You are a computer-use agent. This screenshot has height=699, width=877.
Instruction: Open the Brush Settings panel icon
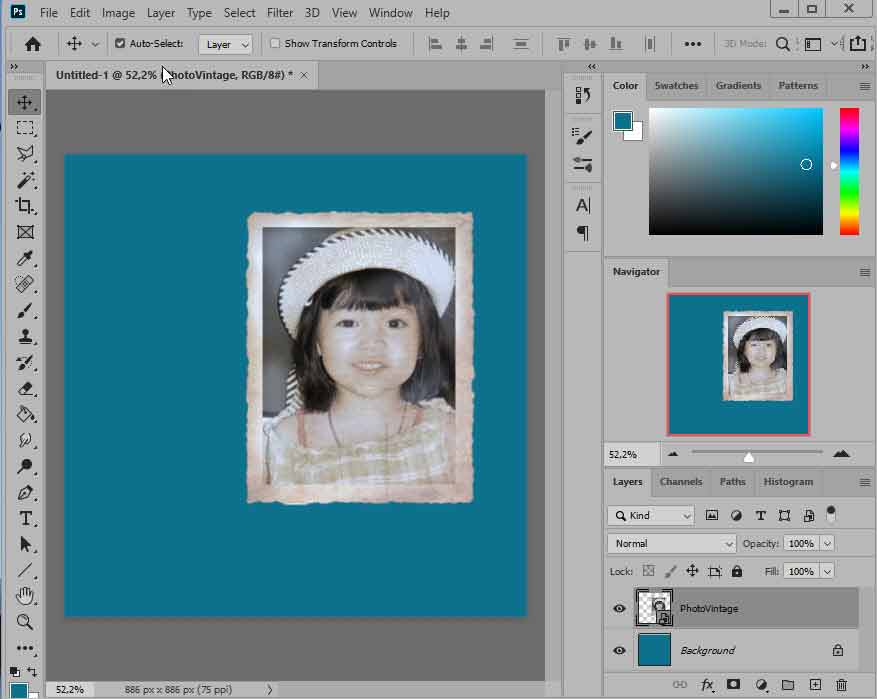pyautogui.click(x=582, y=135)
